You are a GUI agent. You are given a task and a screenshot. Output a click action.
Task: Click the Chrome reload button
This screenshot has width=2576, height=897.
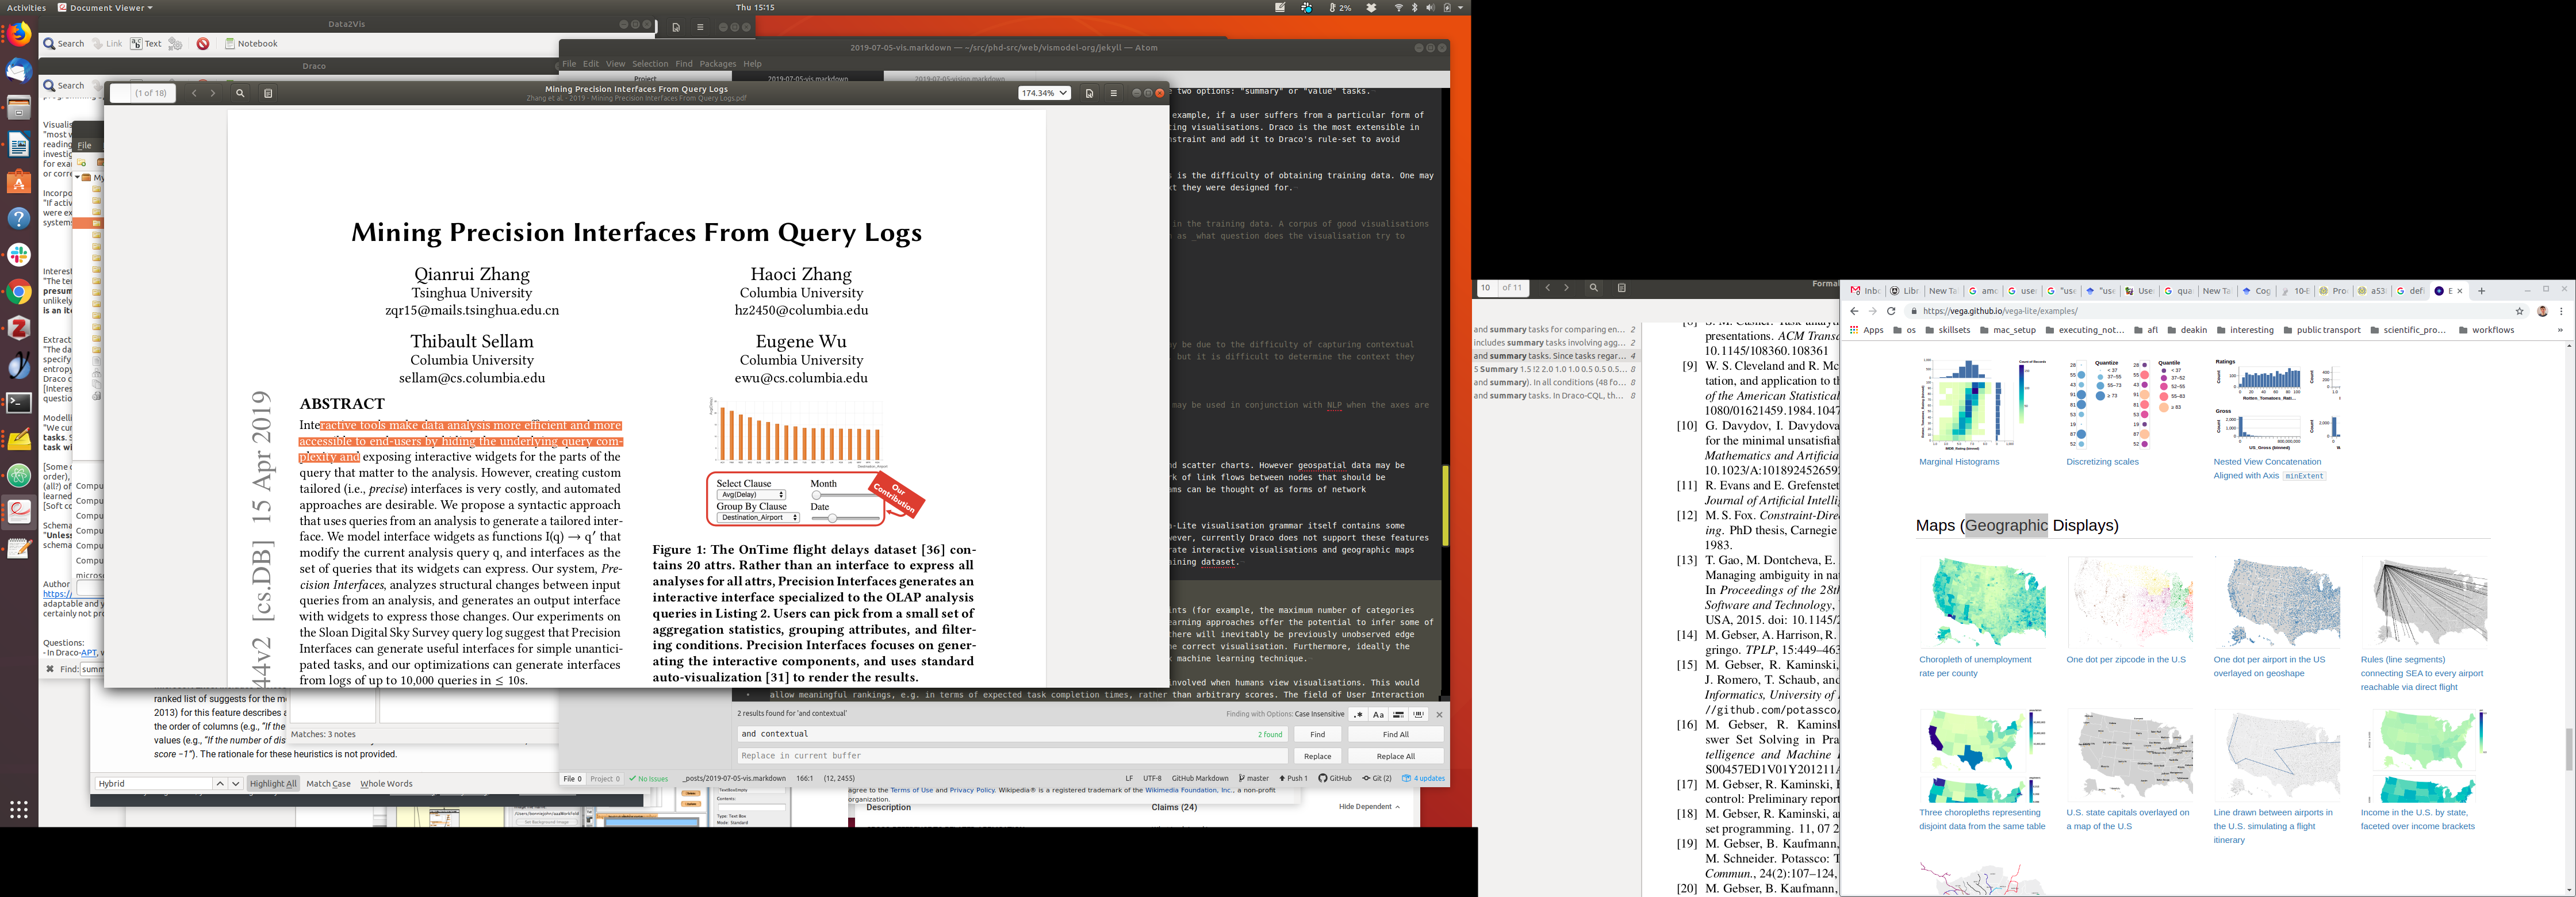click(x=1891, y=311)
